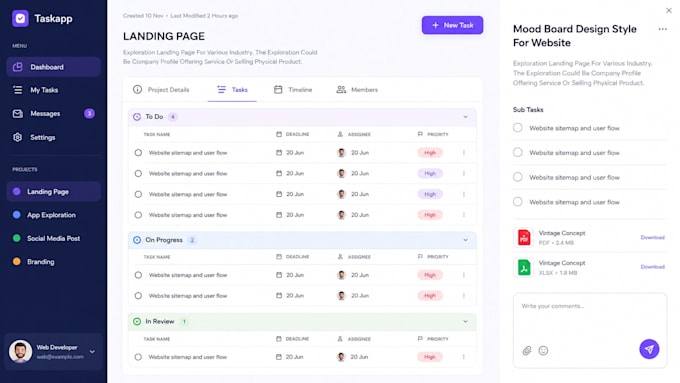Click the red PDF file icon
The height and width of the screenshot is (383, 680).
click(524, 237)
